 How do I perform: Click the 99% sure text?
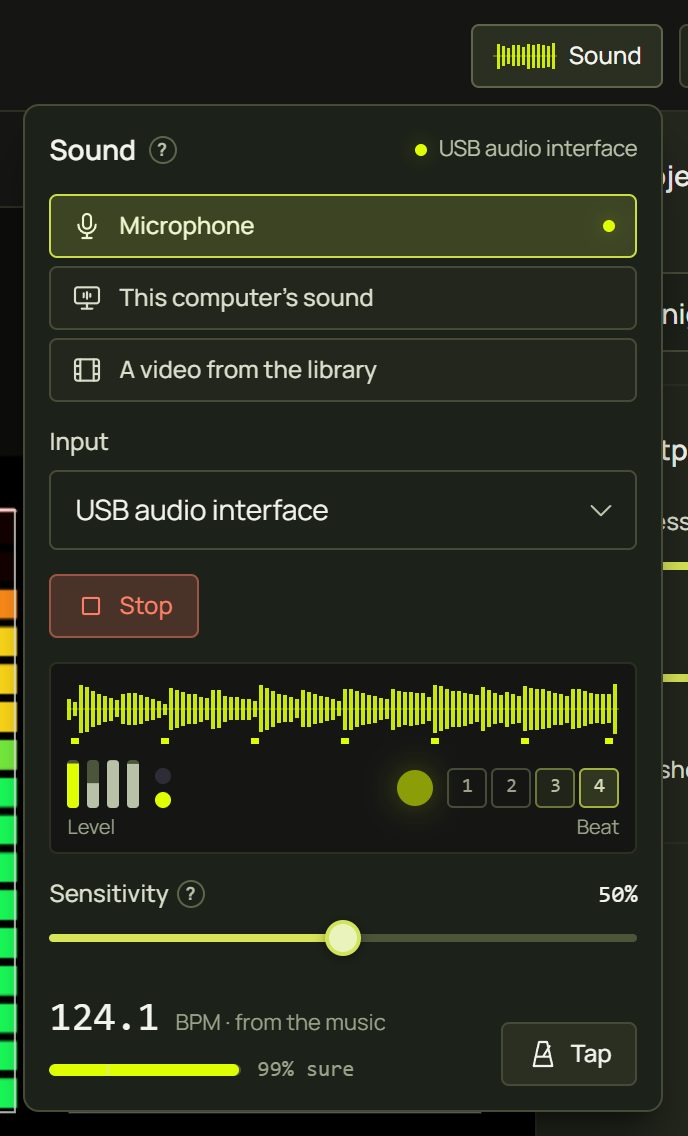[306, 1069]
